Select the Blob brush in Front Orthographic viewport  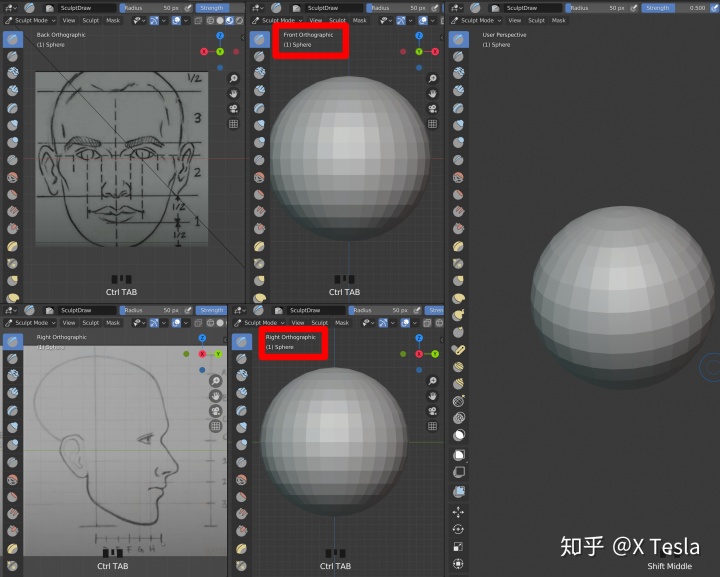pyautogui.click(x=259, y=142)
